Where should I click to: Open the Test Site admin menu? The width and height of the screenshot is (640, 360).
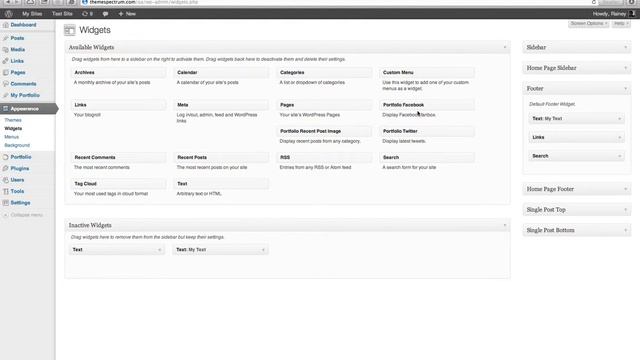click(x=62, y=13)
